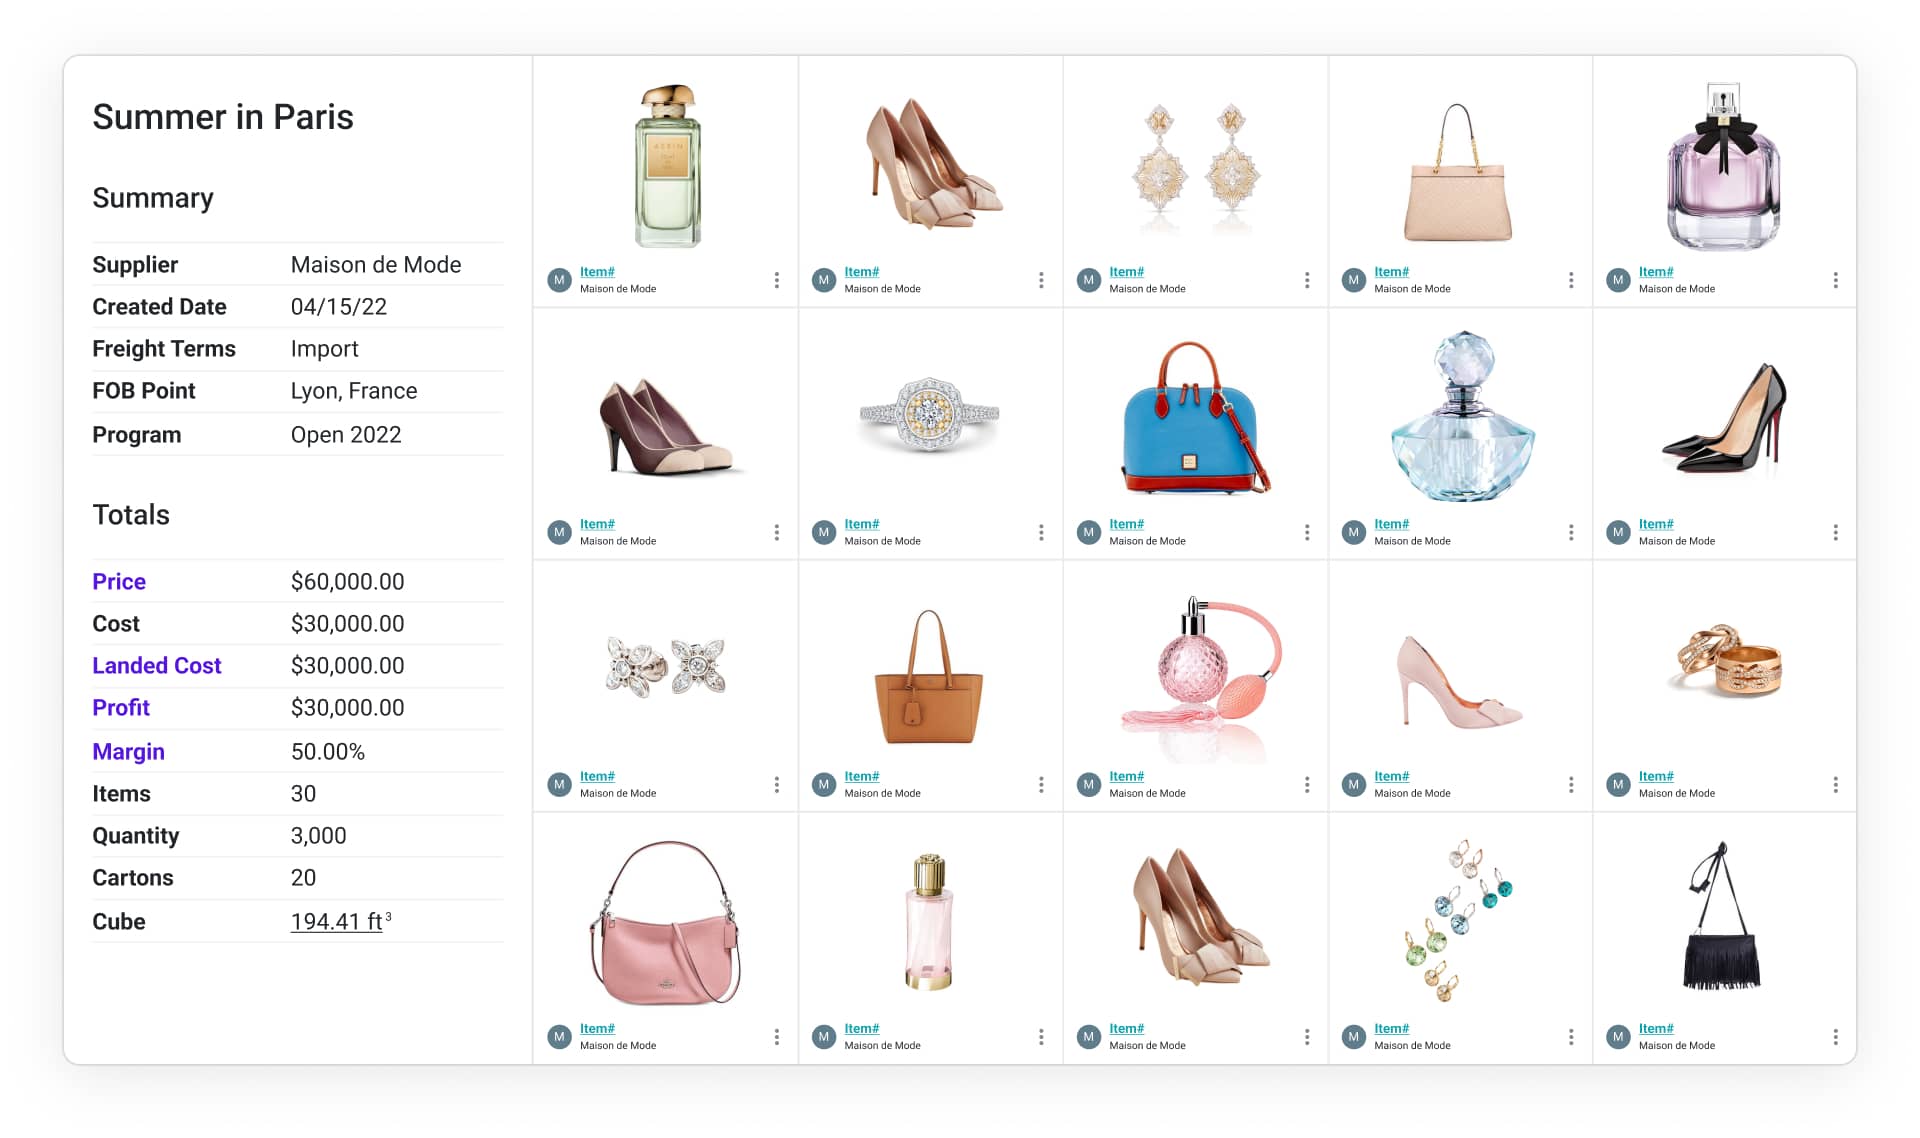
Task: Open the Margin total link
Action: coord(128,751)
